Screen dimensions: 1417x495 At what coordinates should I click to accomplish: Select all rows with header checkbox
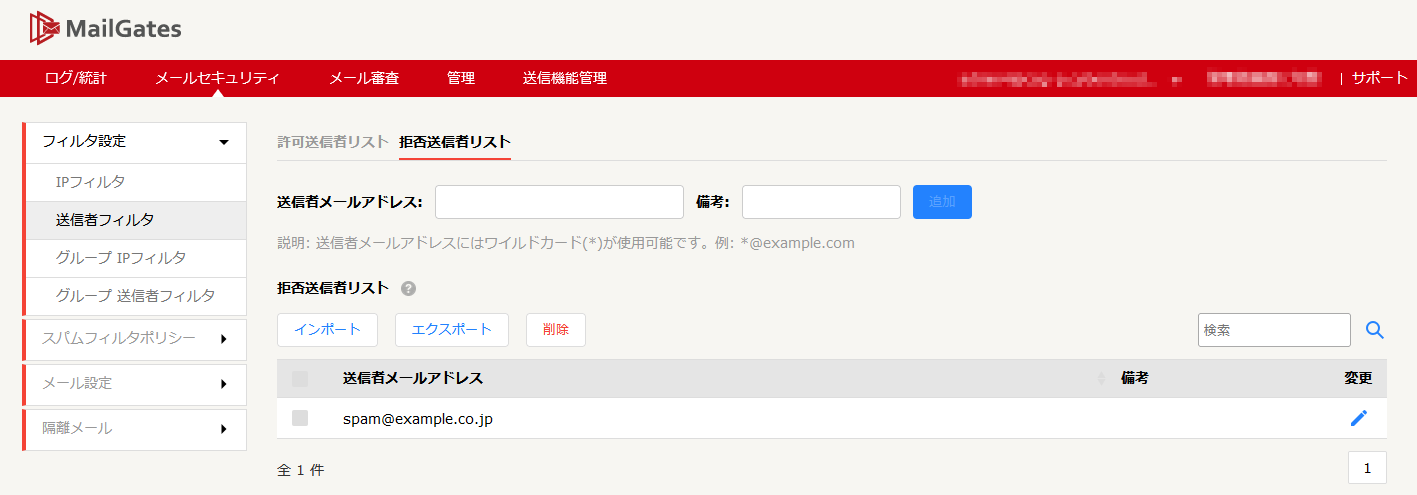point(300,378)
